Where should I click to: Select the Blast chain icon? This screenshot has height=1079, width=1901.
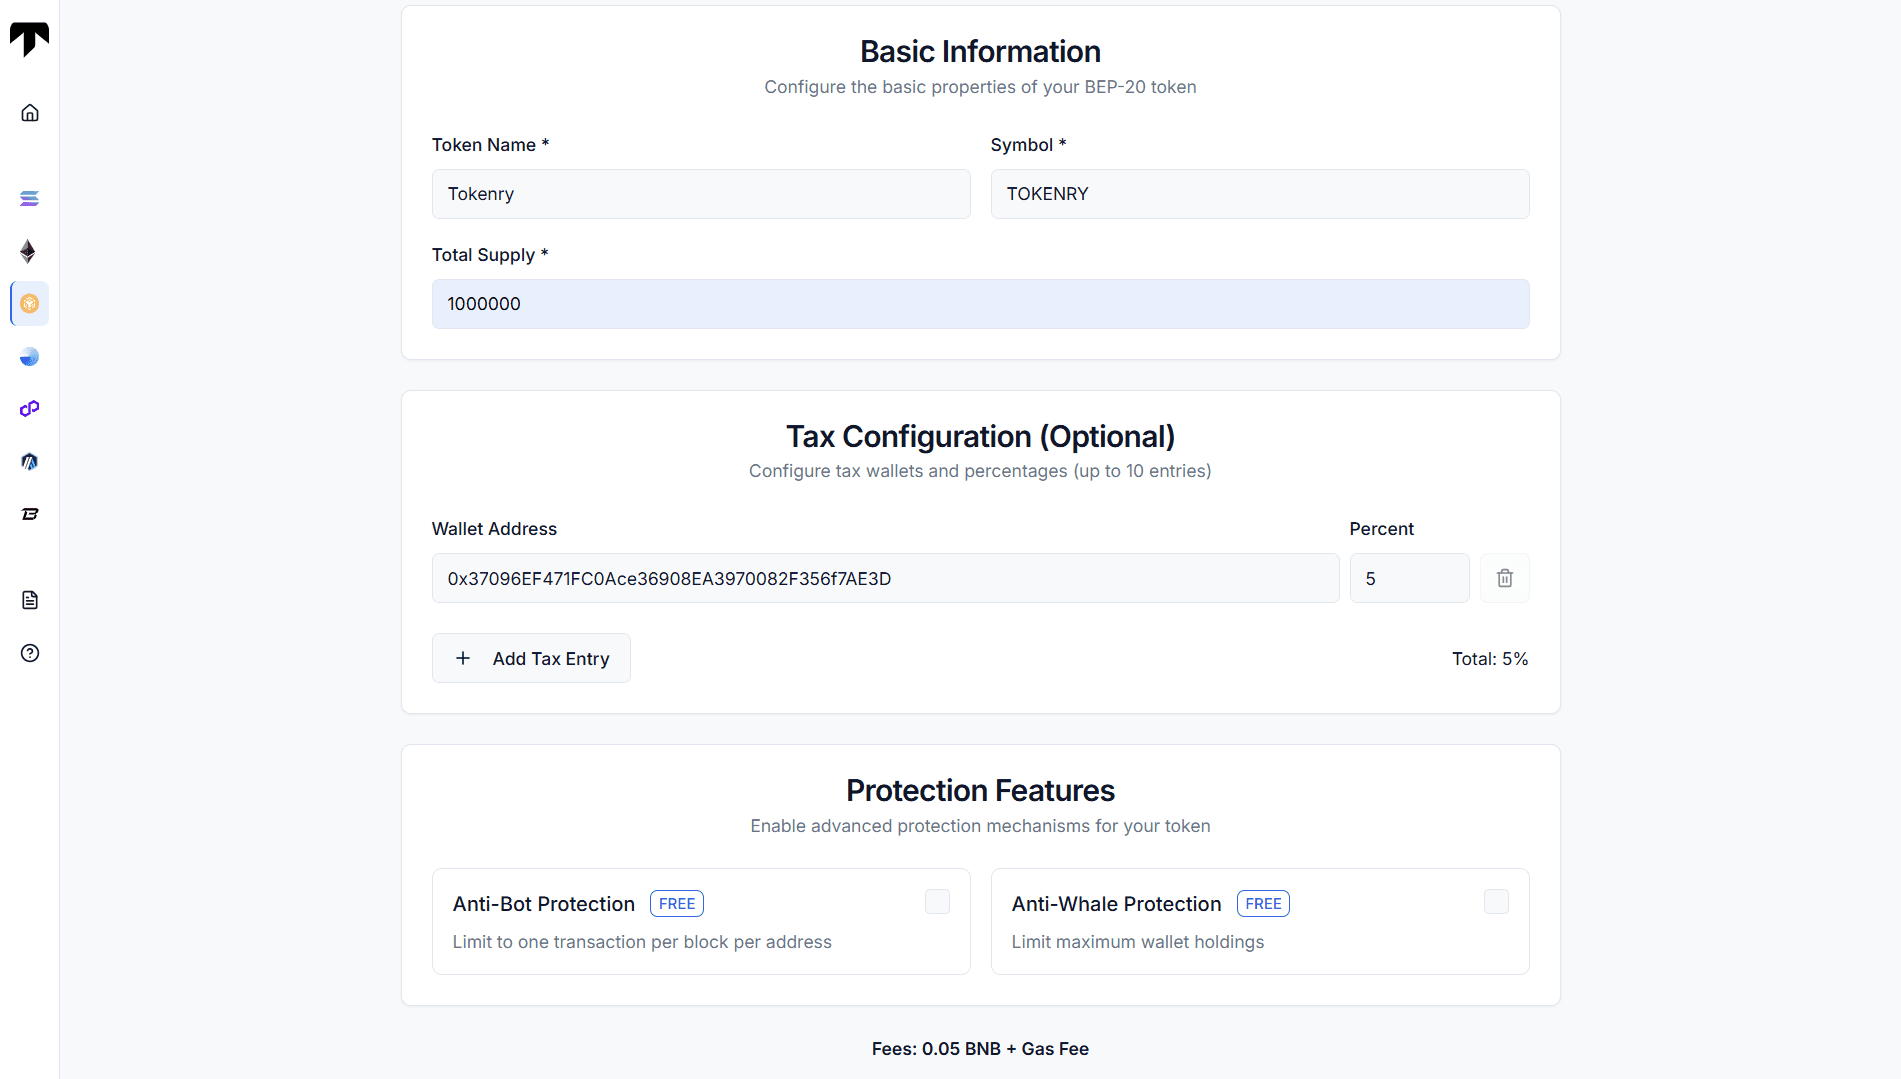tap(30, 514)
